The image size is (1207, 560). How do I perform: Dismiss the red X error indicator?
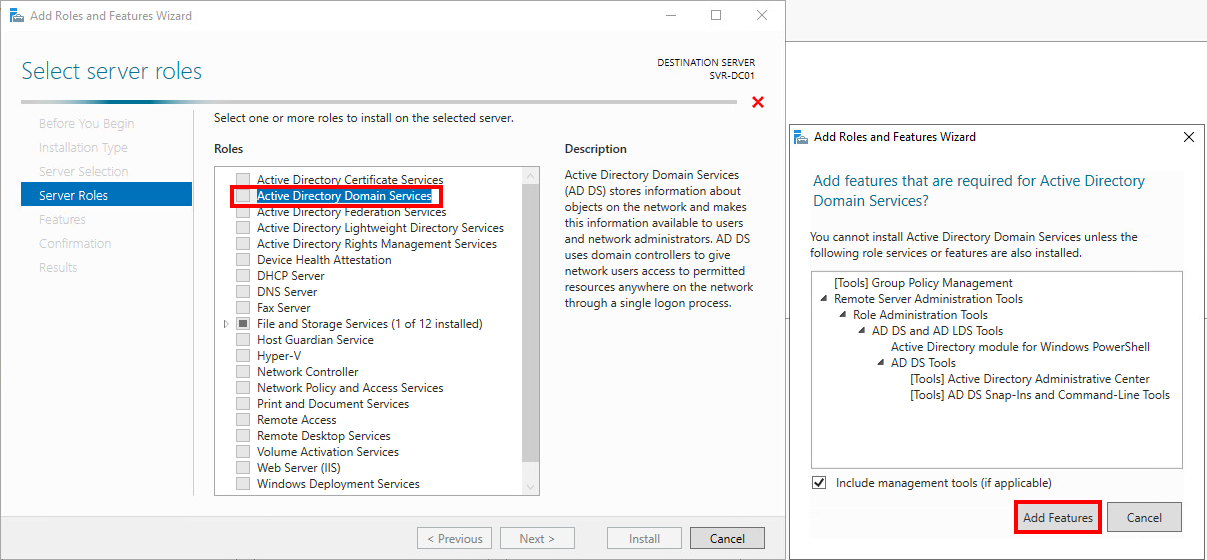(x=758, y=102)
